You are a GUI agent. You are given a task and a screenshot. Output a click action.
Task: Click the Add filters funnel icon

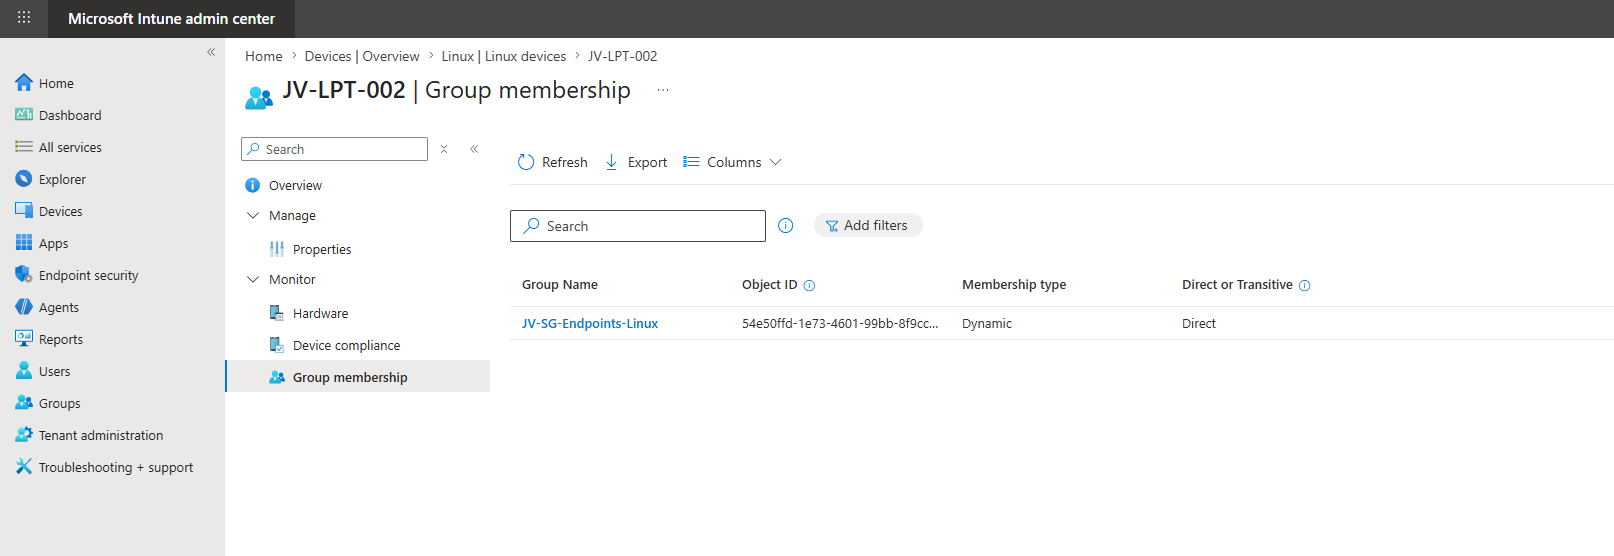pos(832,226)
